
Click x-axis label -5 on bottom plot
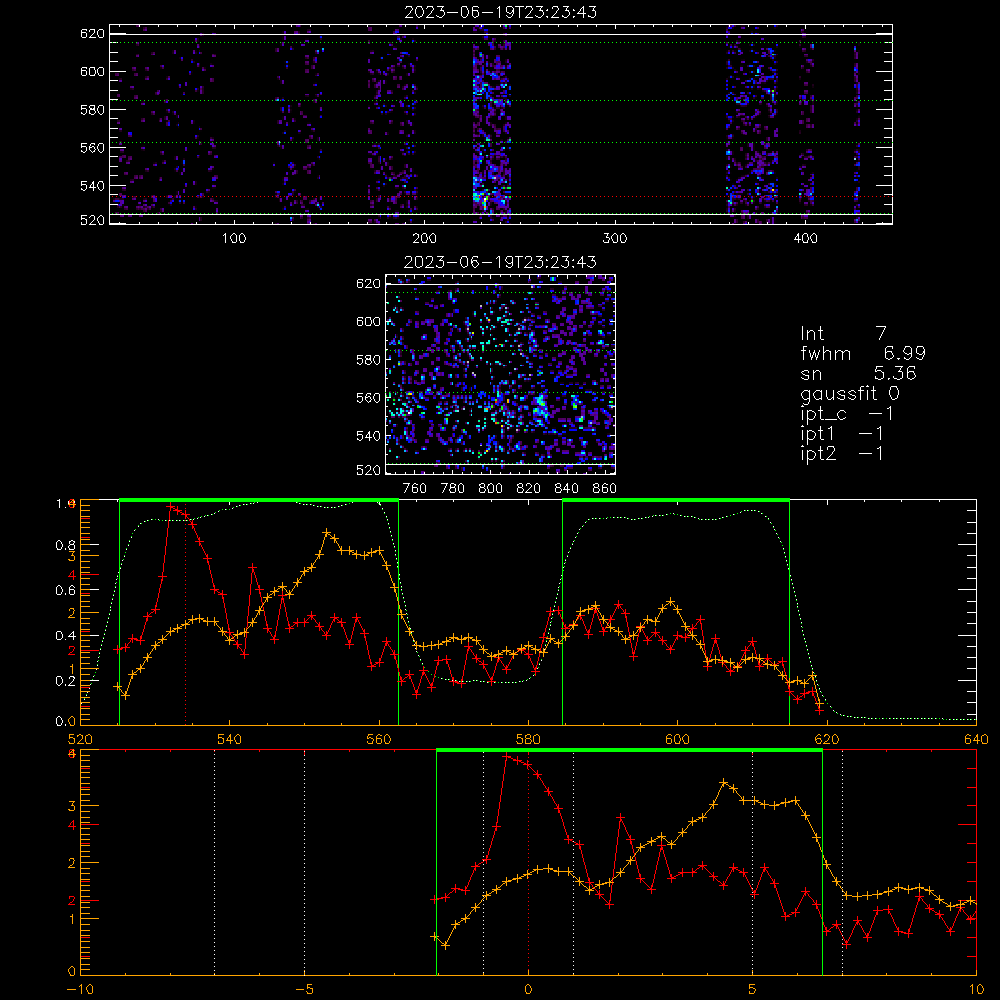coord(305,990)
